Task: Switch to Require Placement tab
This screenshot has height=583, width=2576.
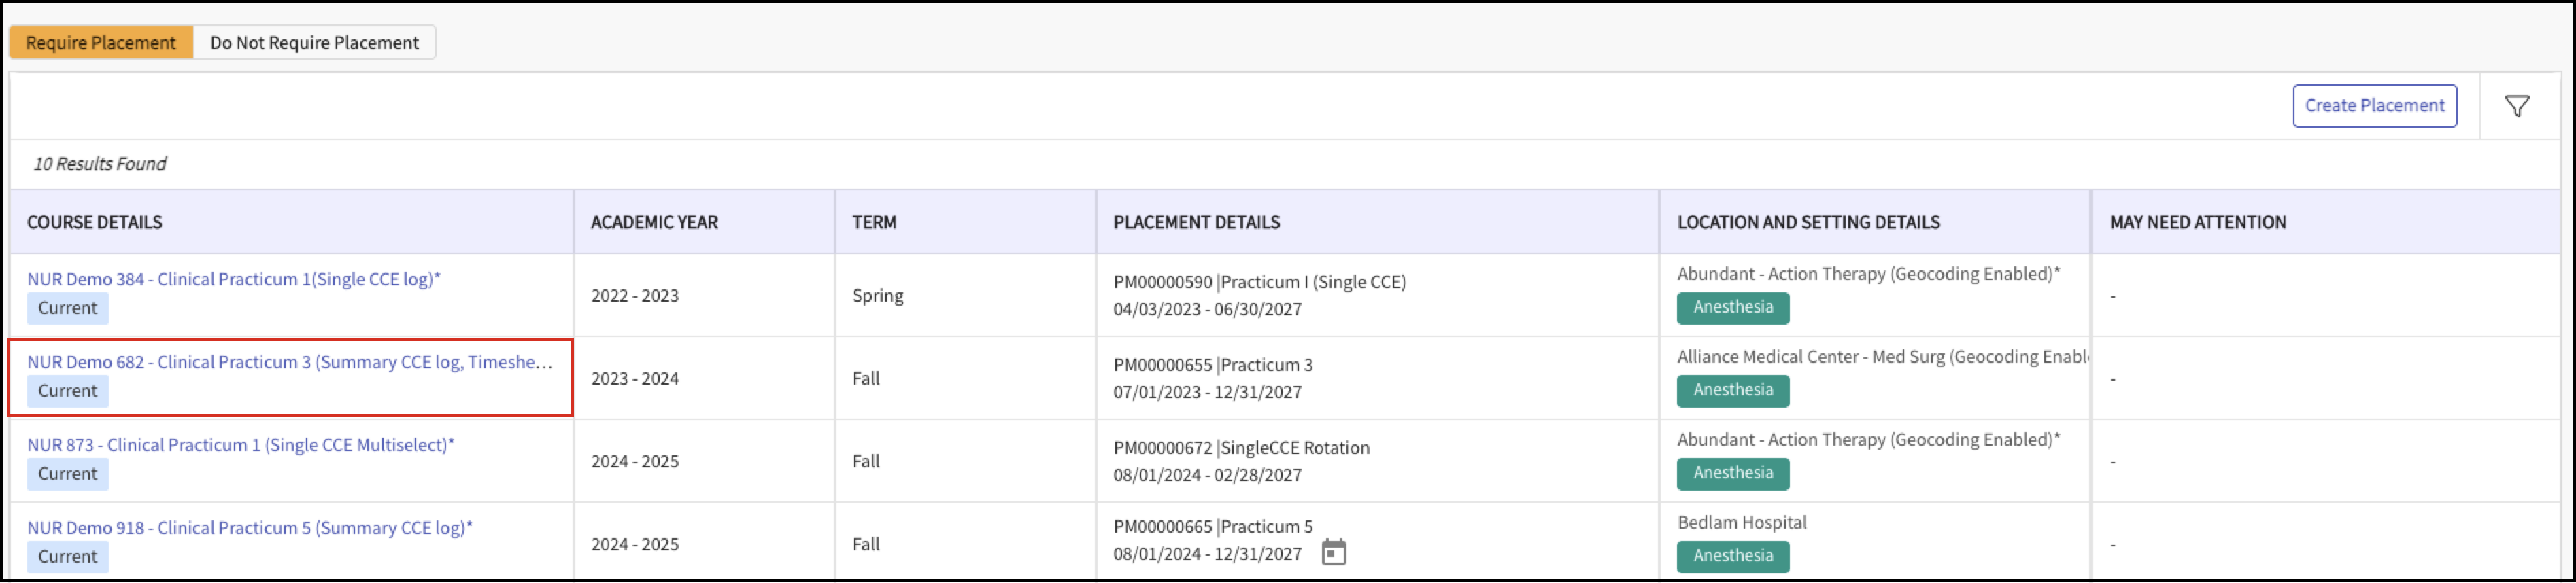Action: point(101,43)
